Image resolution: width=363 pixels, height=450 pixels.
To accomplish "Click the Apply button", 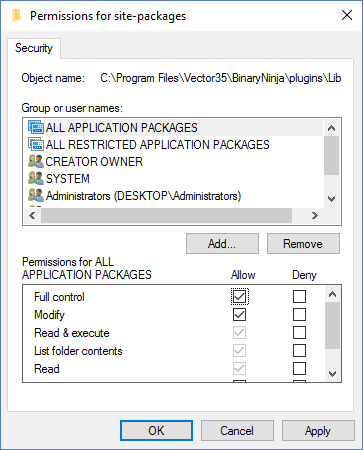I will pos(318,430).
